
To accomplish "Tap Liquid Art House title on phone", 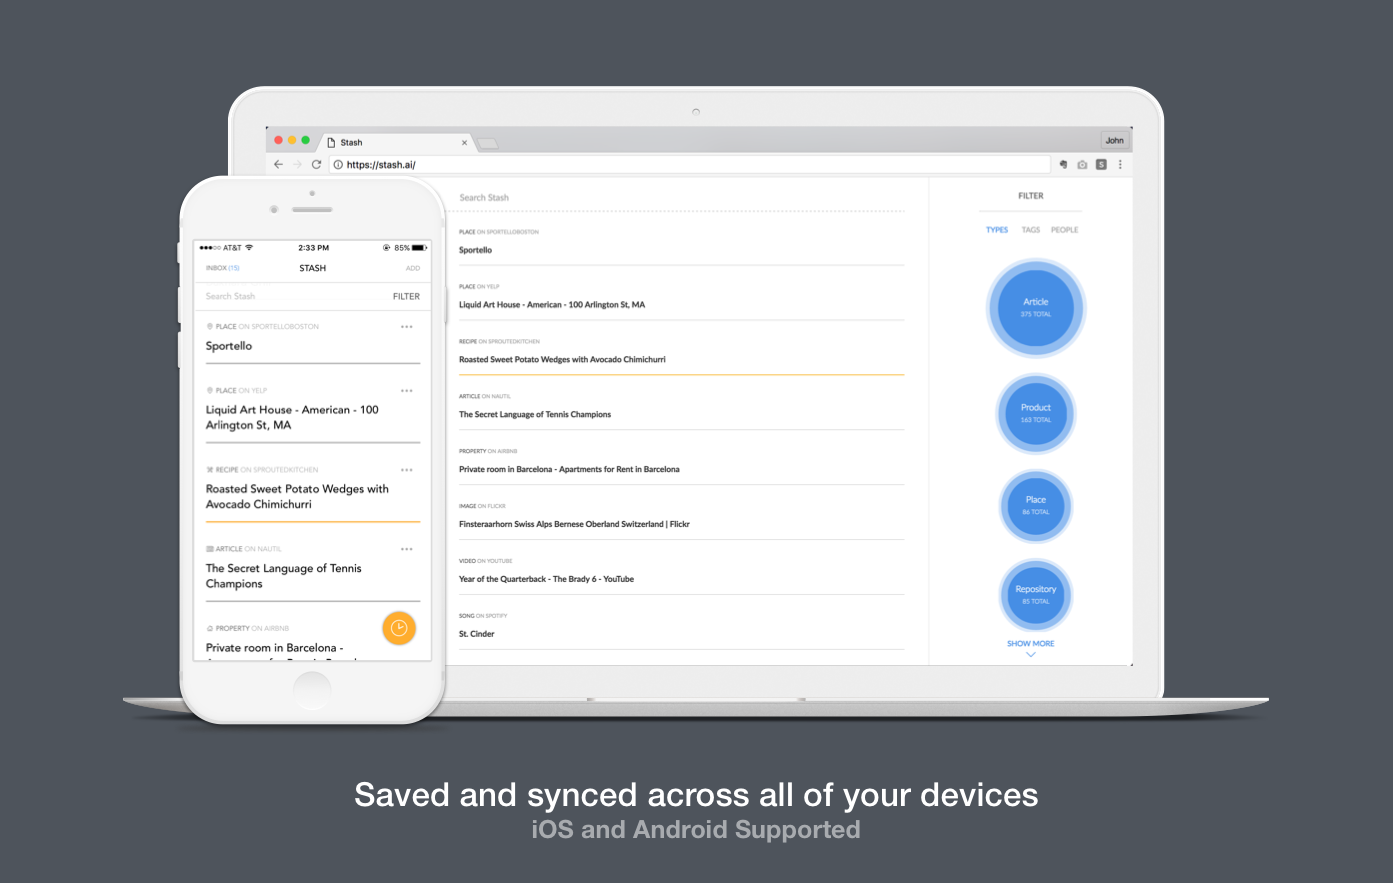I will (292, 417).
